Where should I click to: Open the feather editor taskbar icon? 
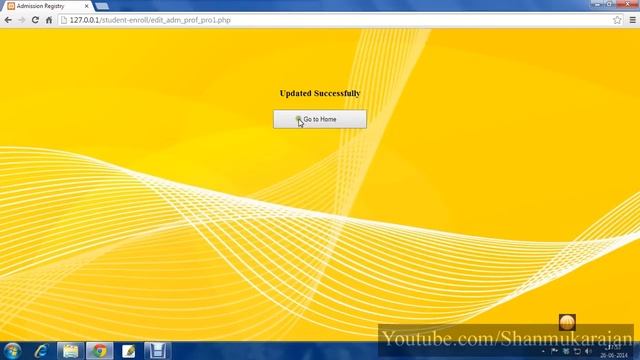tap(129, 351)
